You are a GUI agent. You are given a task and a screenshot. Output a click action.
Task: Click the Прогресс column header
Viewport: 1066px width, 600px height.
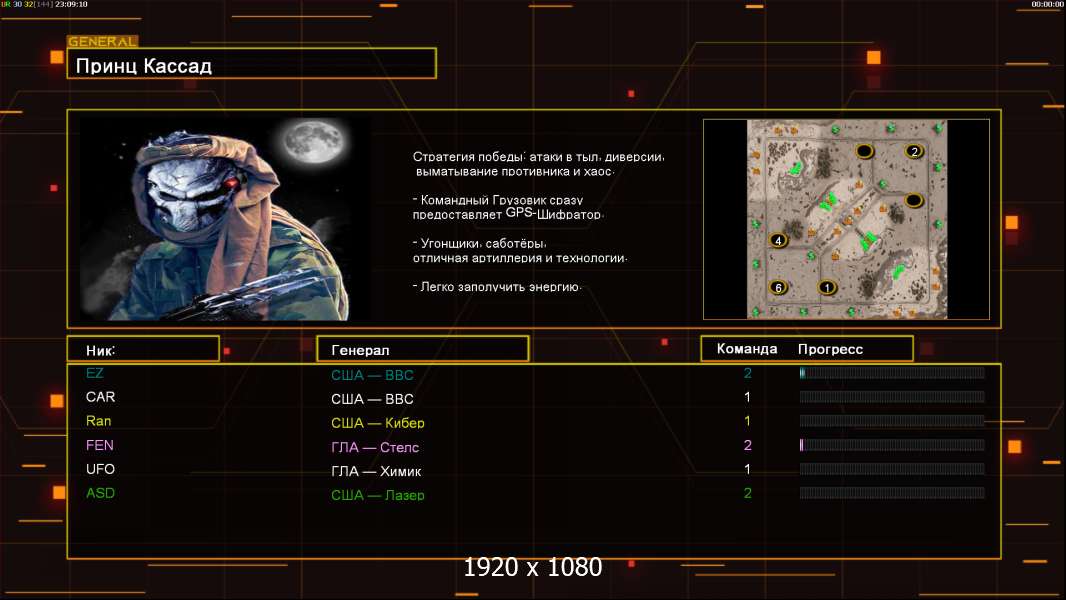pyautogui.click(x=830, y=349)
